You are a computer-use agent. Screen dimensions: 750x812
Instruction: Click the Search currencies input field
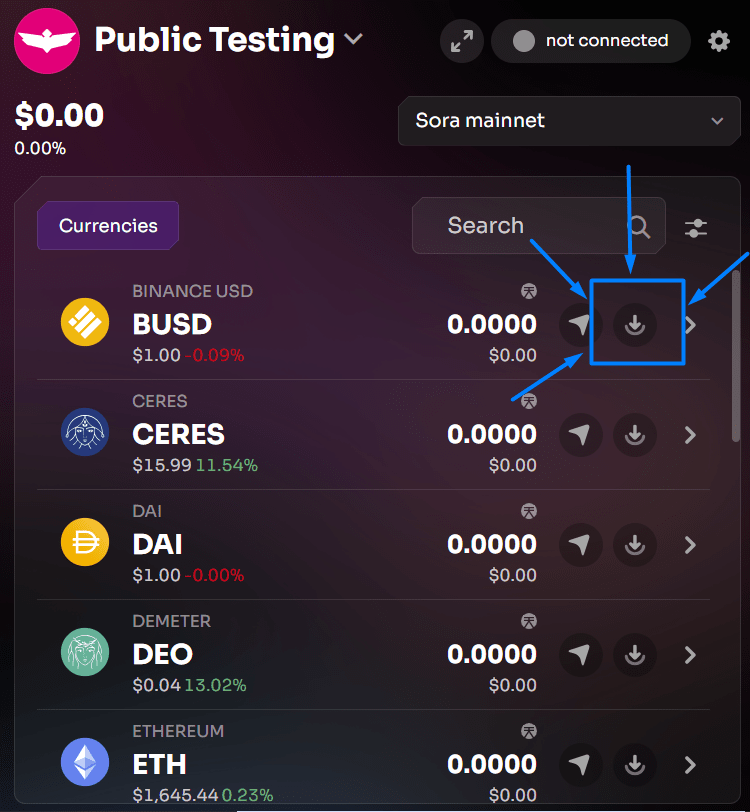click(x=520, y=226)
